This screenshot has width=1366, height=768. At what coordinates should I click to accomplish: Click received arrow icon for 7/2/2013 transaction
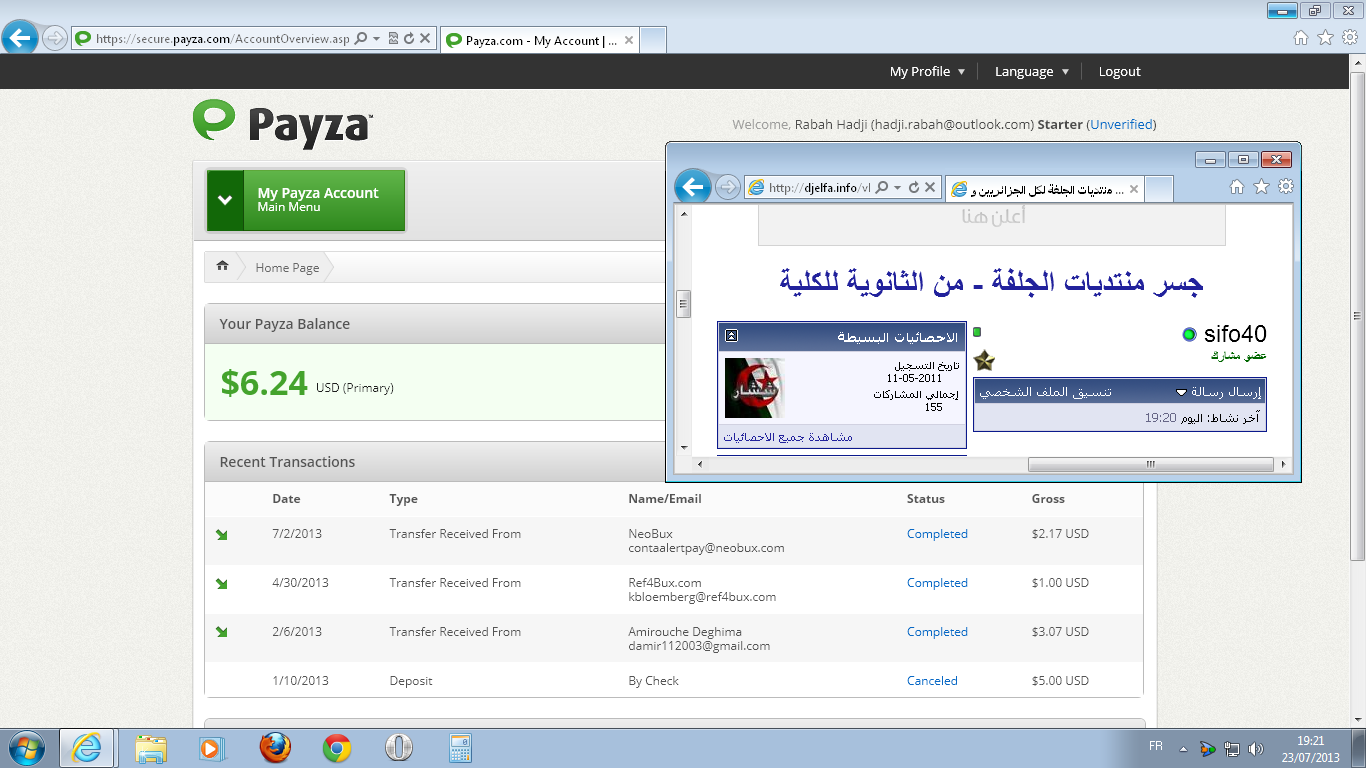(x=222, y=535)
